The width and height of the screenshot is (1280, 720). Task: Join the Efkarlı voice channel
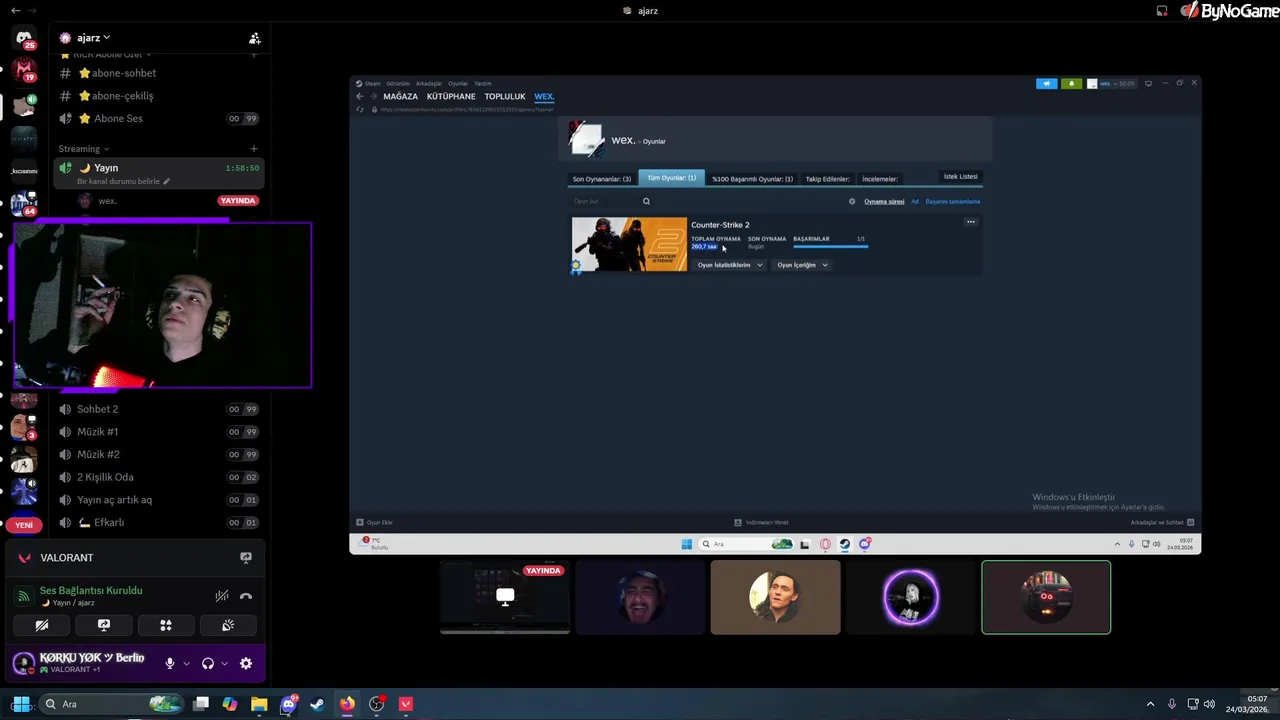pos(159,522)
